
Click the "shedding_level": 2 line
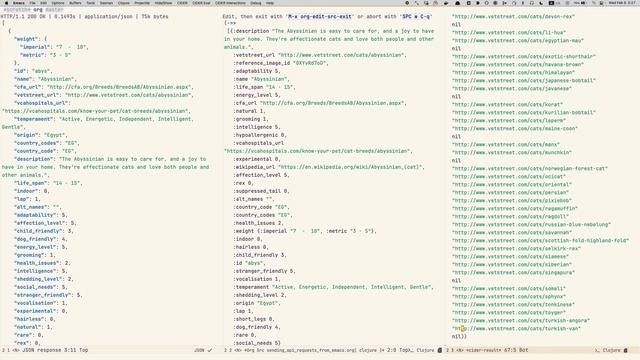coord(43,279)
